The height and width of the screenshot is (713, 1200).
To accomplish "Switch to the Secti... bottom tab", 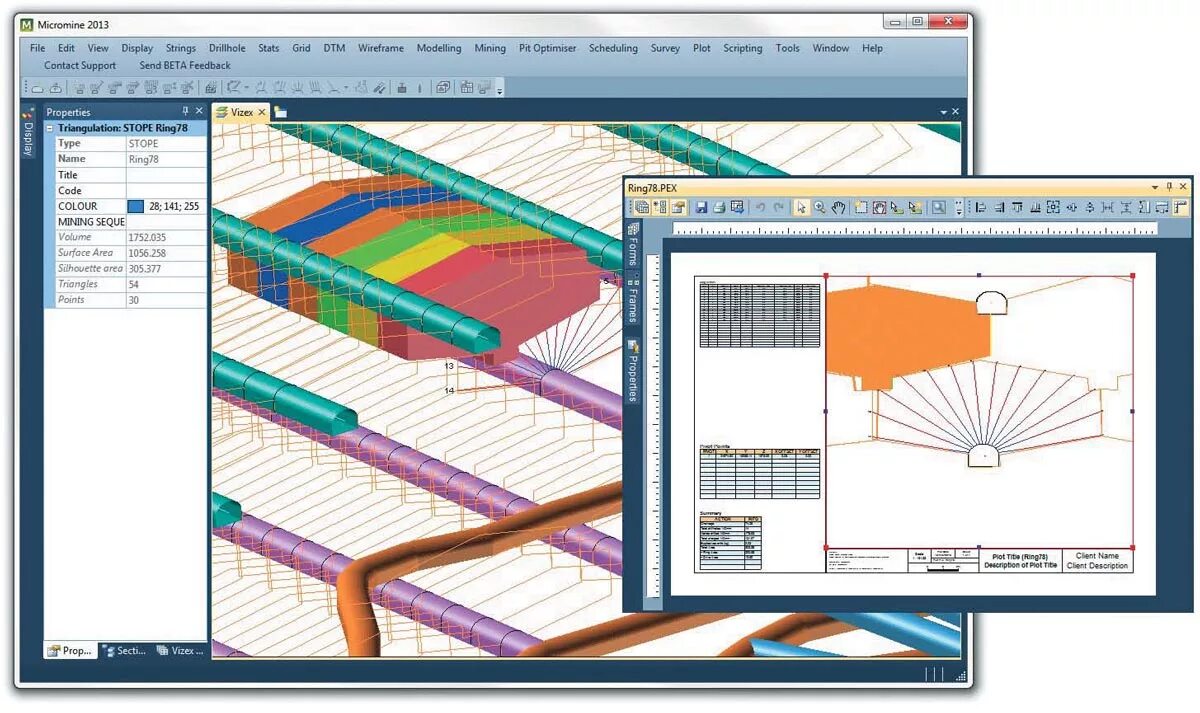I will coord(125,650).
